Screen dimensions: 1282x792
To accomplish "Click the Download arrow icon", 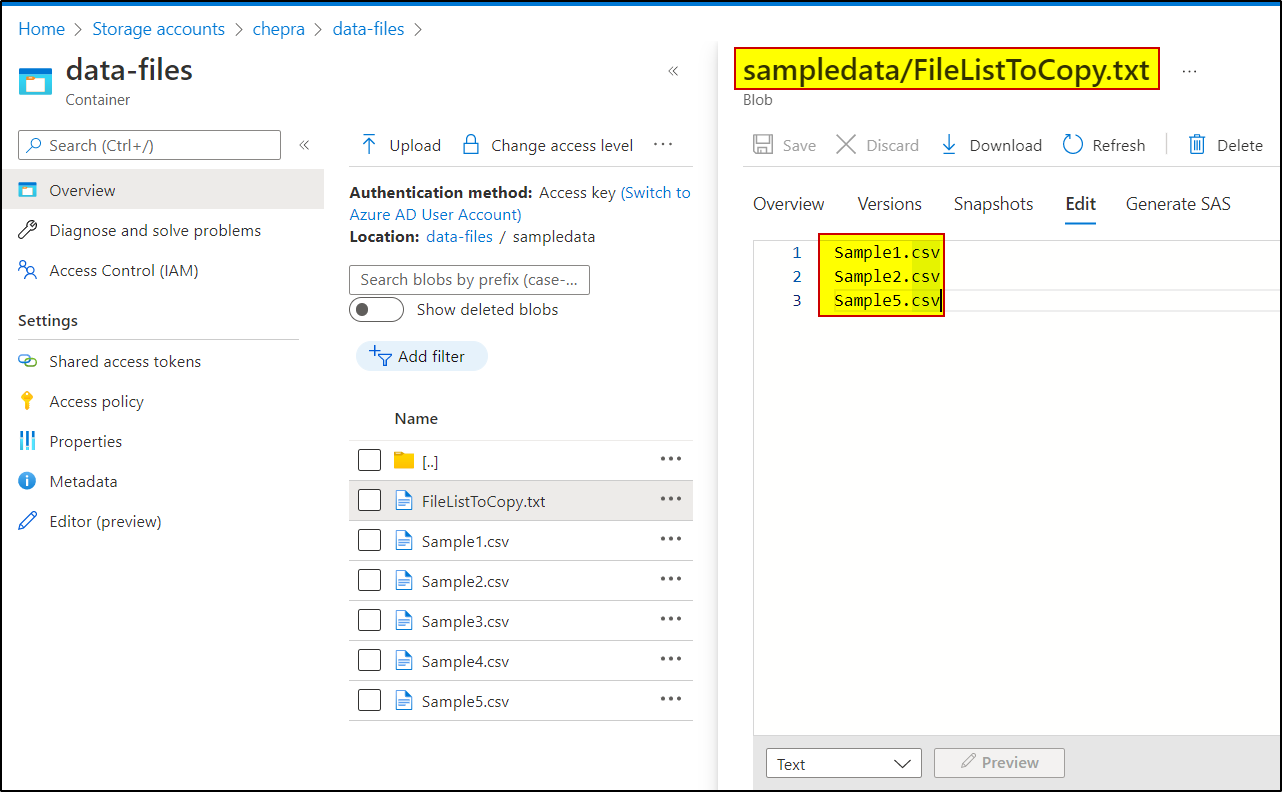I will [x=949, y=145].
